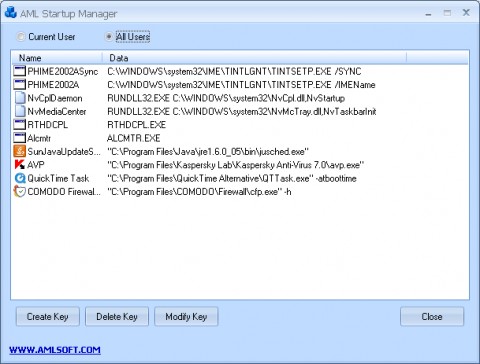Screen dimensions: 480x364
Task: Select the NvCplDaemon entry name
Action: coord(55,98)
